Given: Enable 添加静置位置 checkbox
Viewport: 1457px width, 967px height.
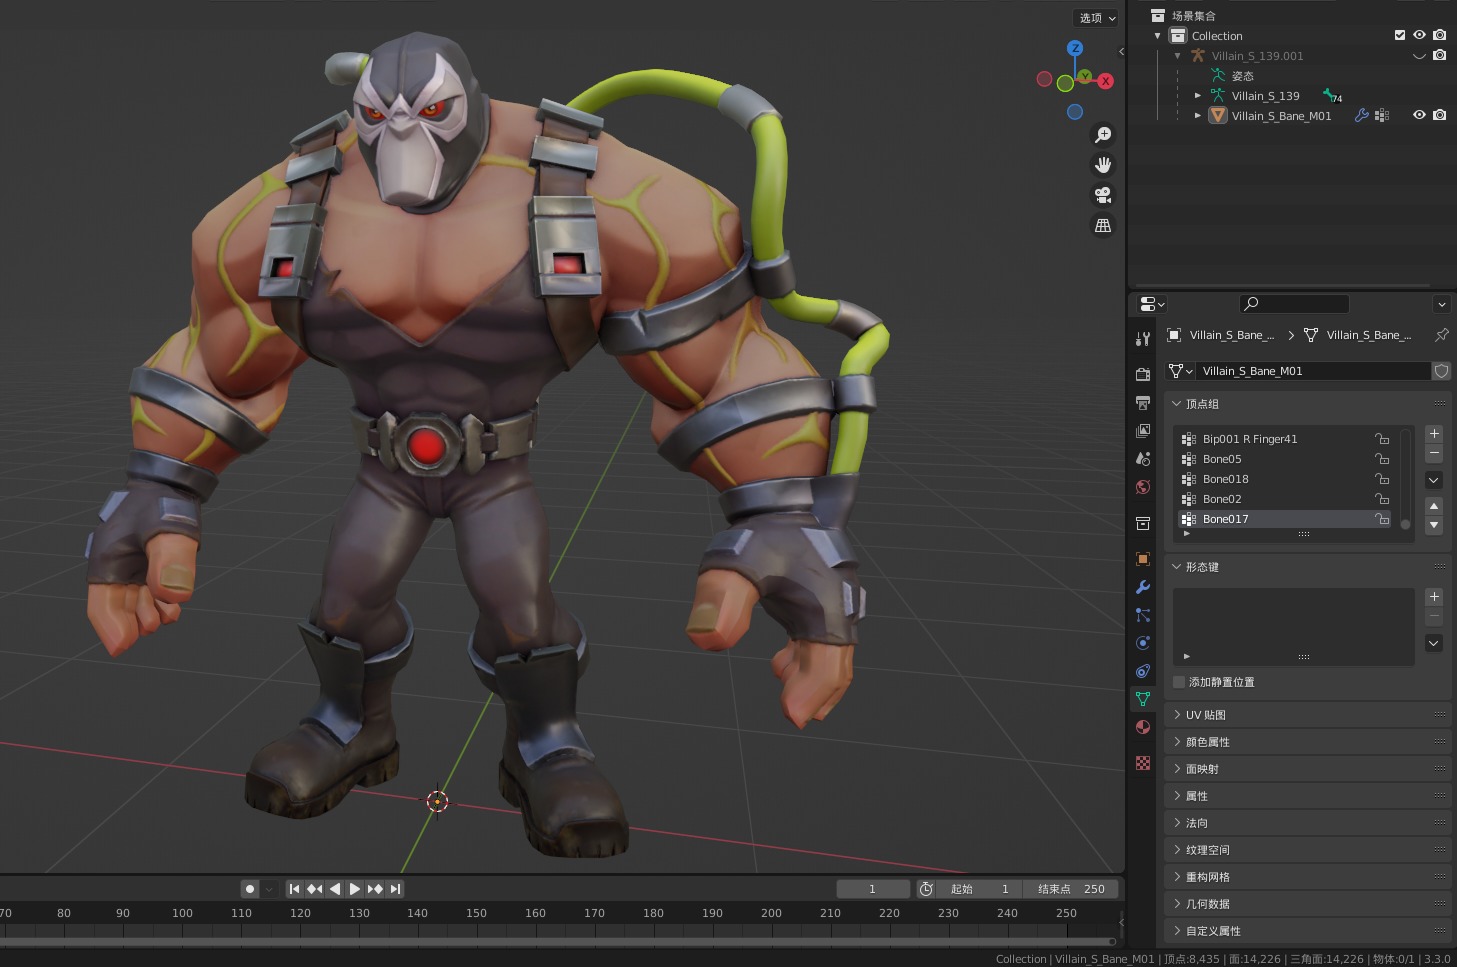Looking at the screenshot, I should pyautogui.click(x=1179, y=682).
